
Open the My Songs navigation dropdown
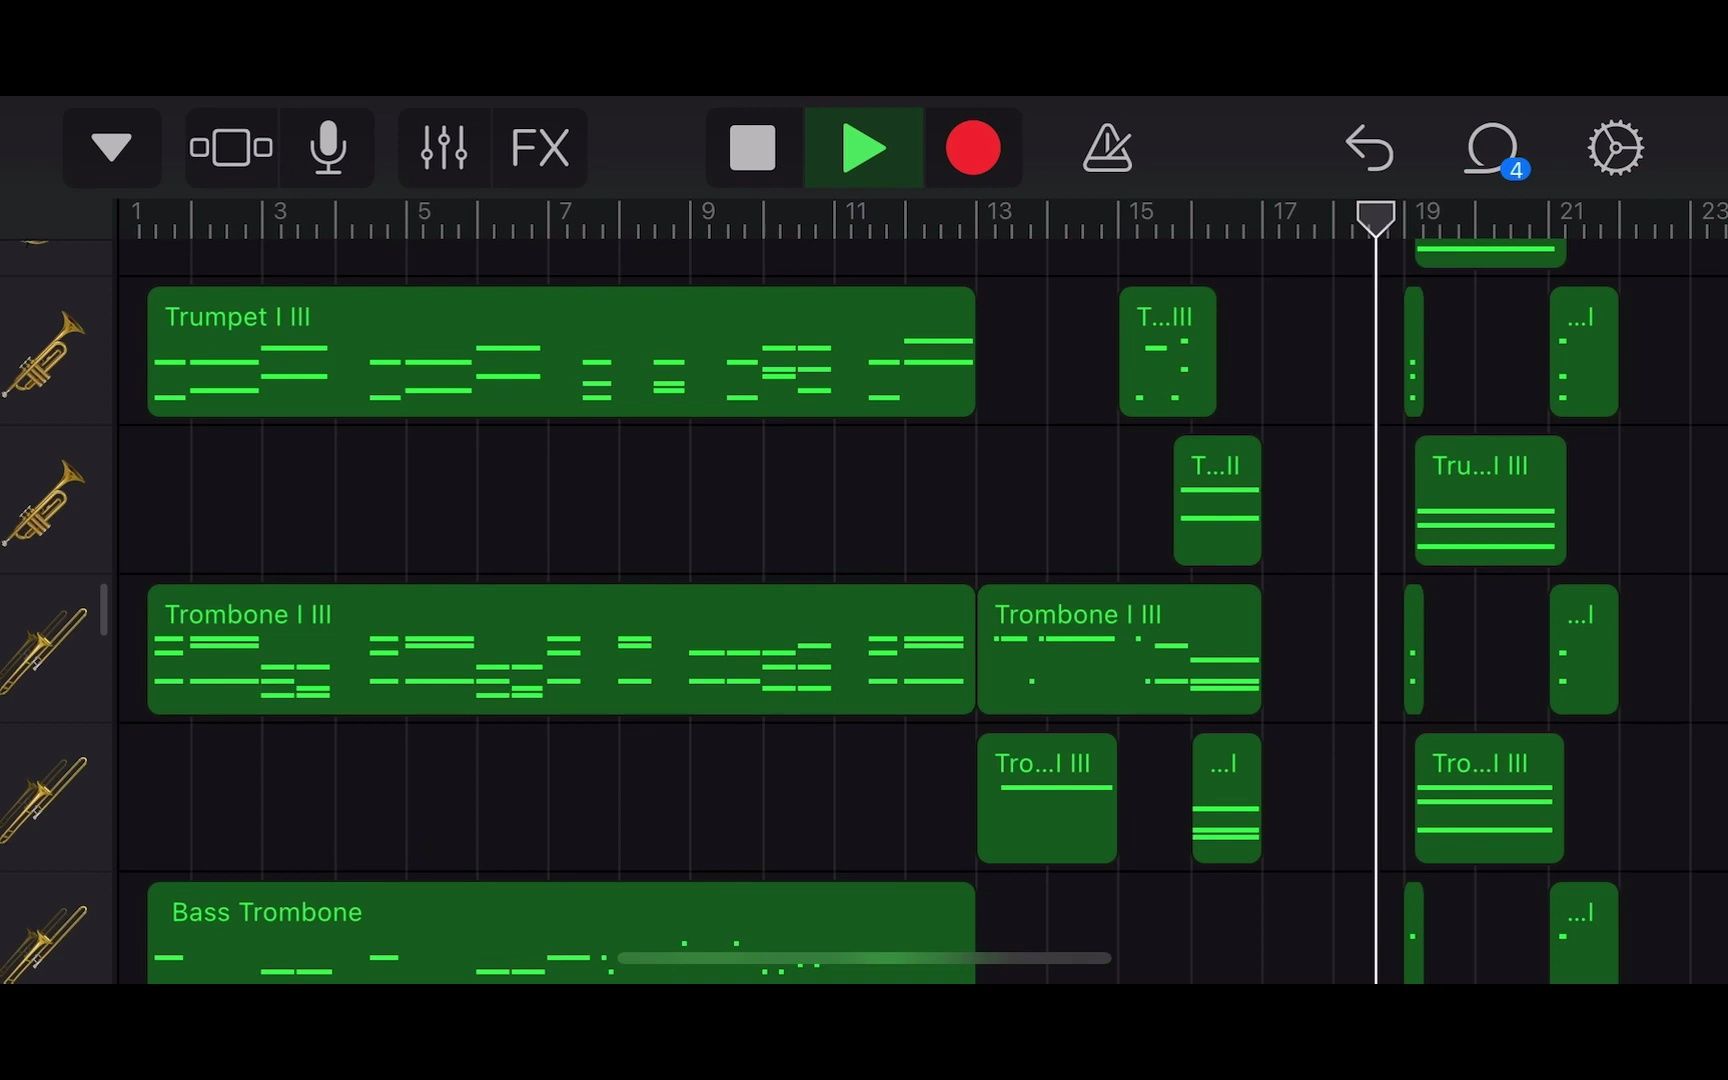click(x=111, y=148)
